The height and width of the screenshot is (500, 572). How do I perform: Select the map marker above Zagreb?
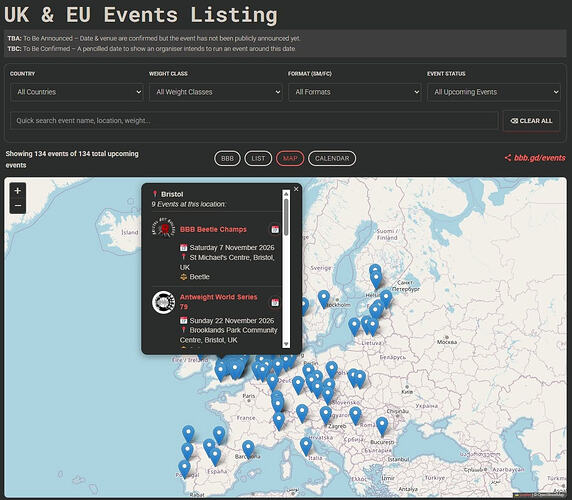click(x=325, y=415)
